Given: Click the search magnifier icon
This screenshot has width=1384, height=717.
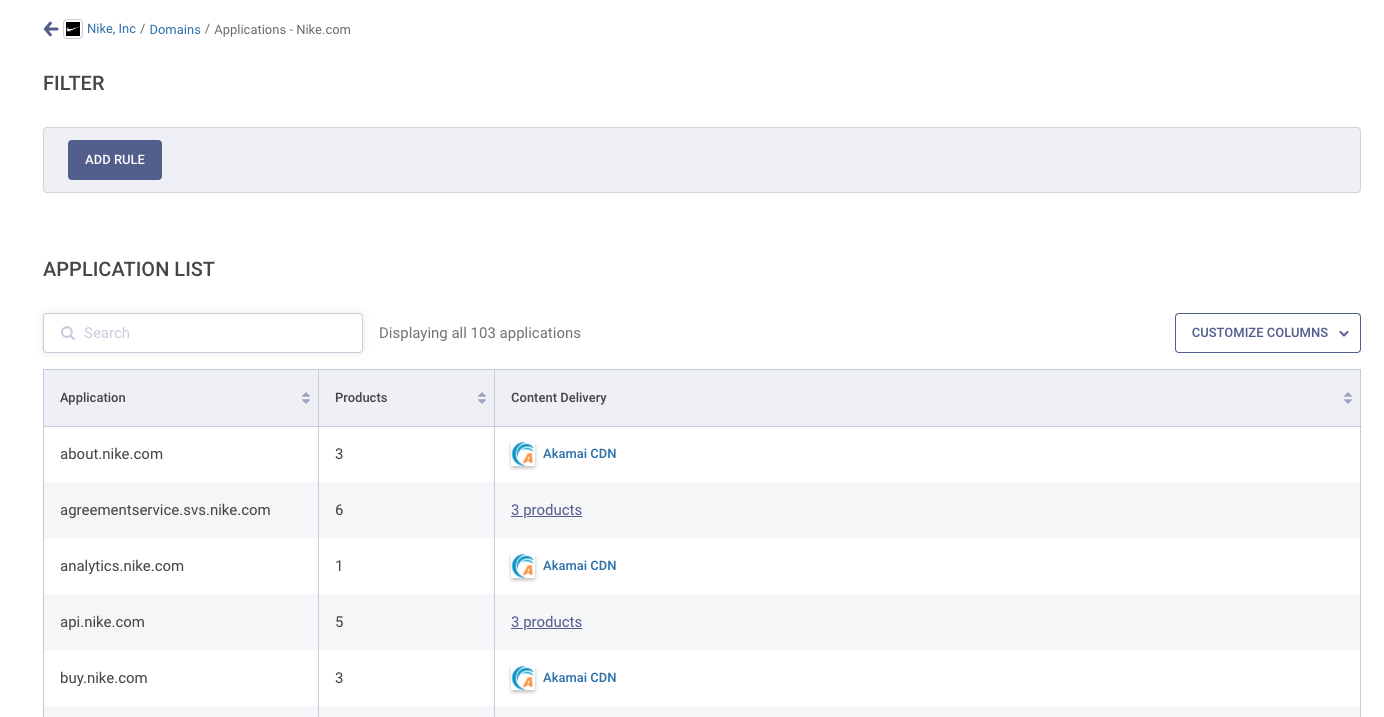Looking at the screenshot, I should click(x=68, y=333).
